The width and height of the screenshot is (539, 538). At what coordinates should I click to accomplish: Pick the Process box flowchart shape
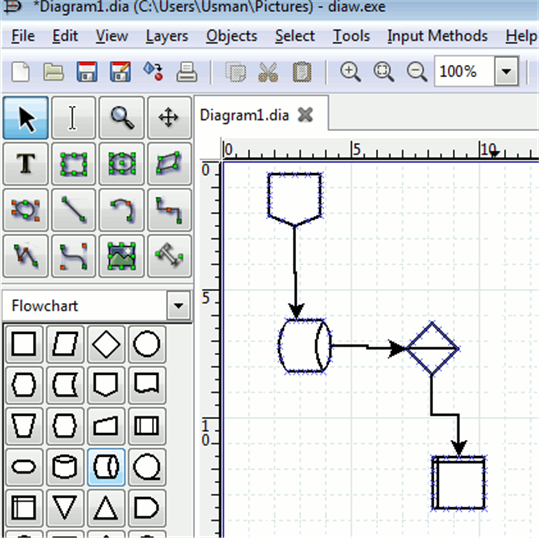coord(24,344)
